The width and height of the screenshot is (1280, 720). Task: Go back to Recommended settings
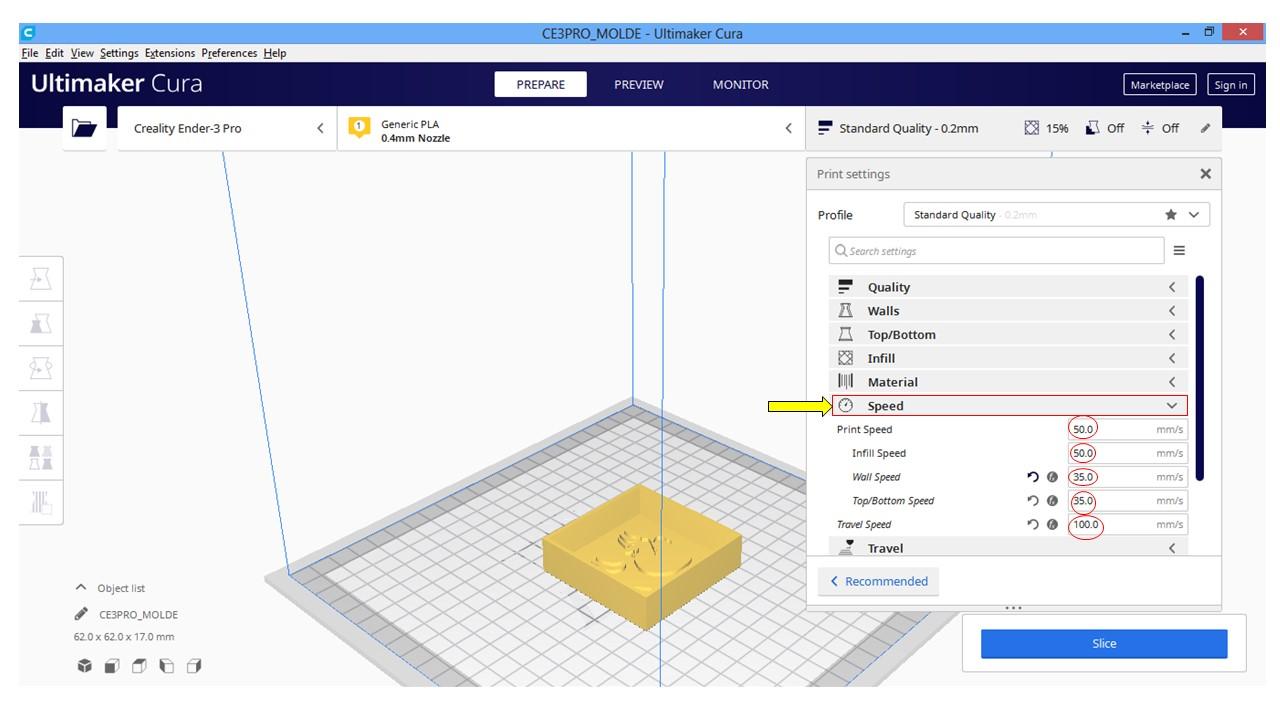(879, 581)
